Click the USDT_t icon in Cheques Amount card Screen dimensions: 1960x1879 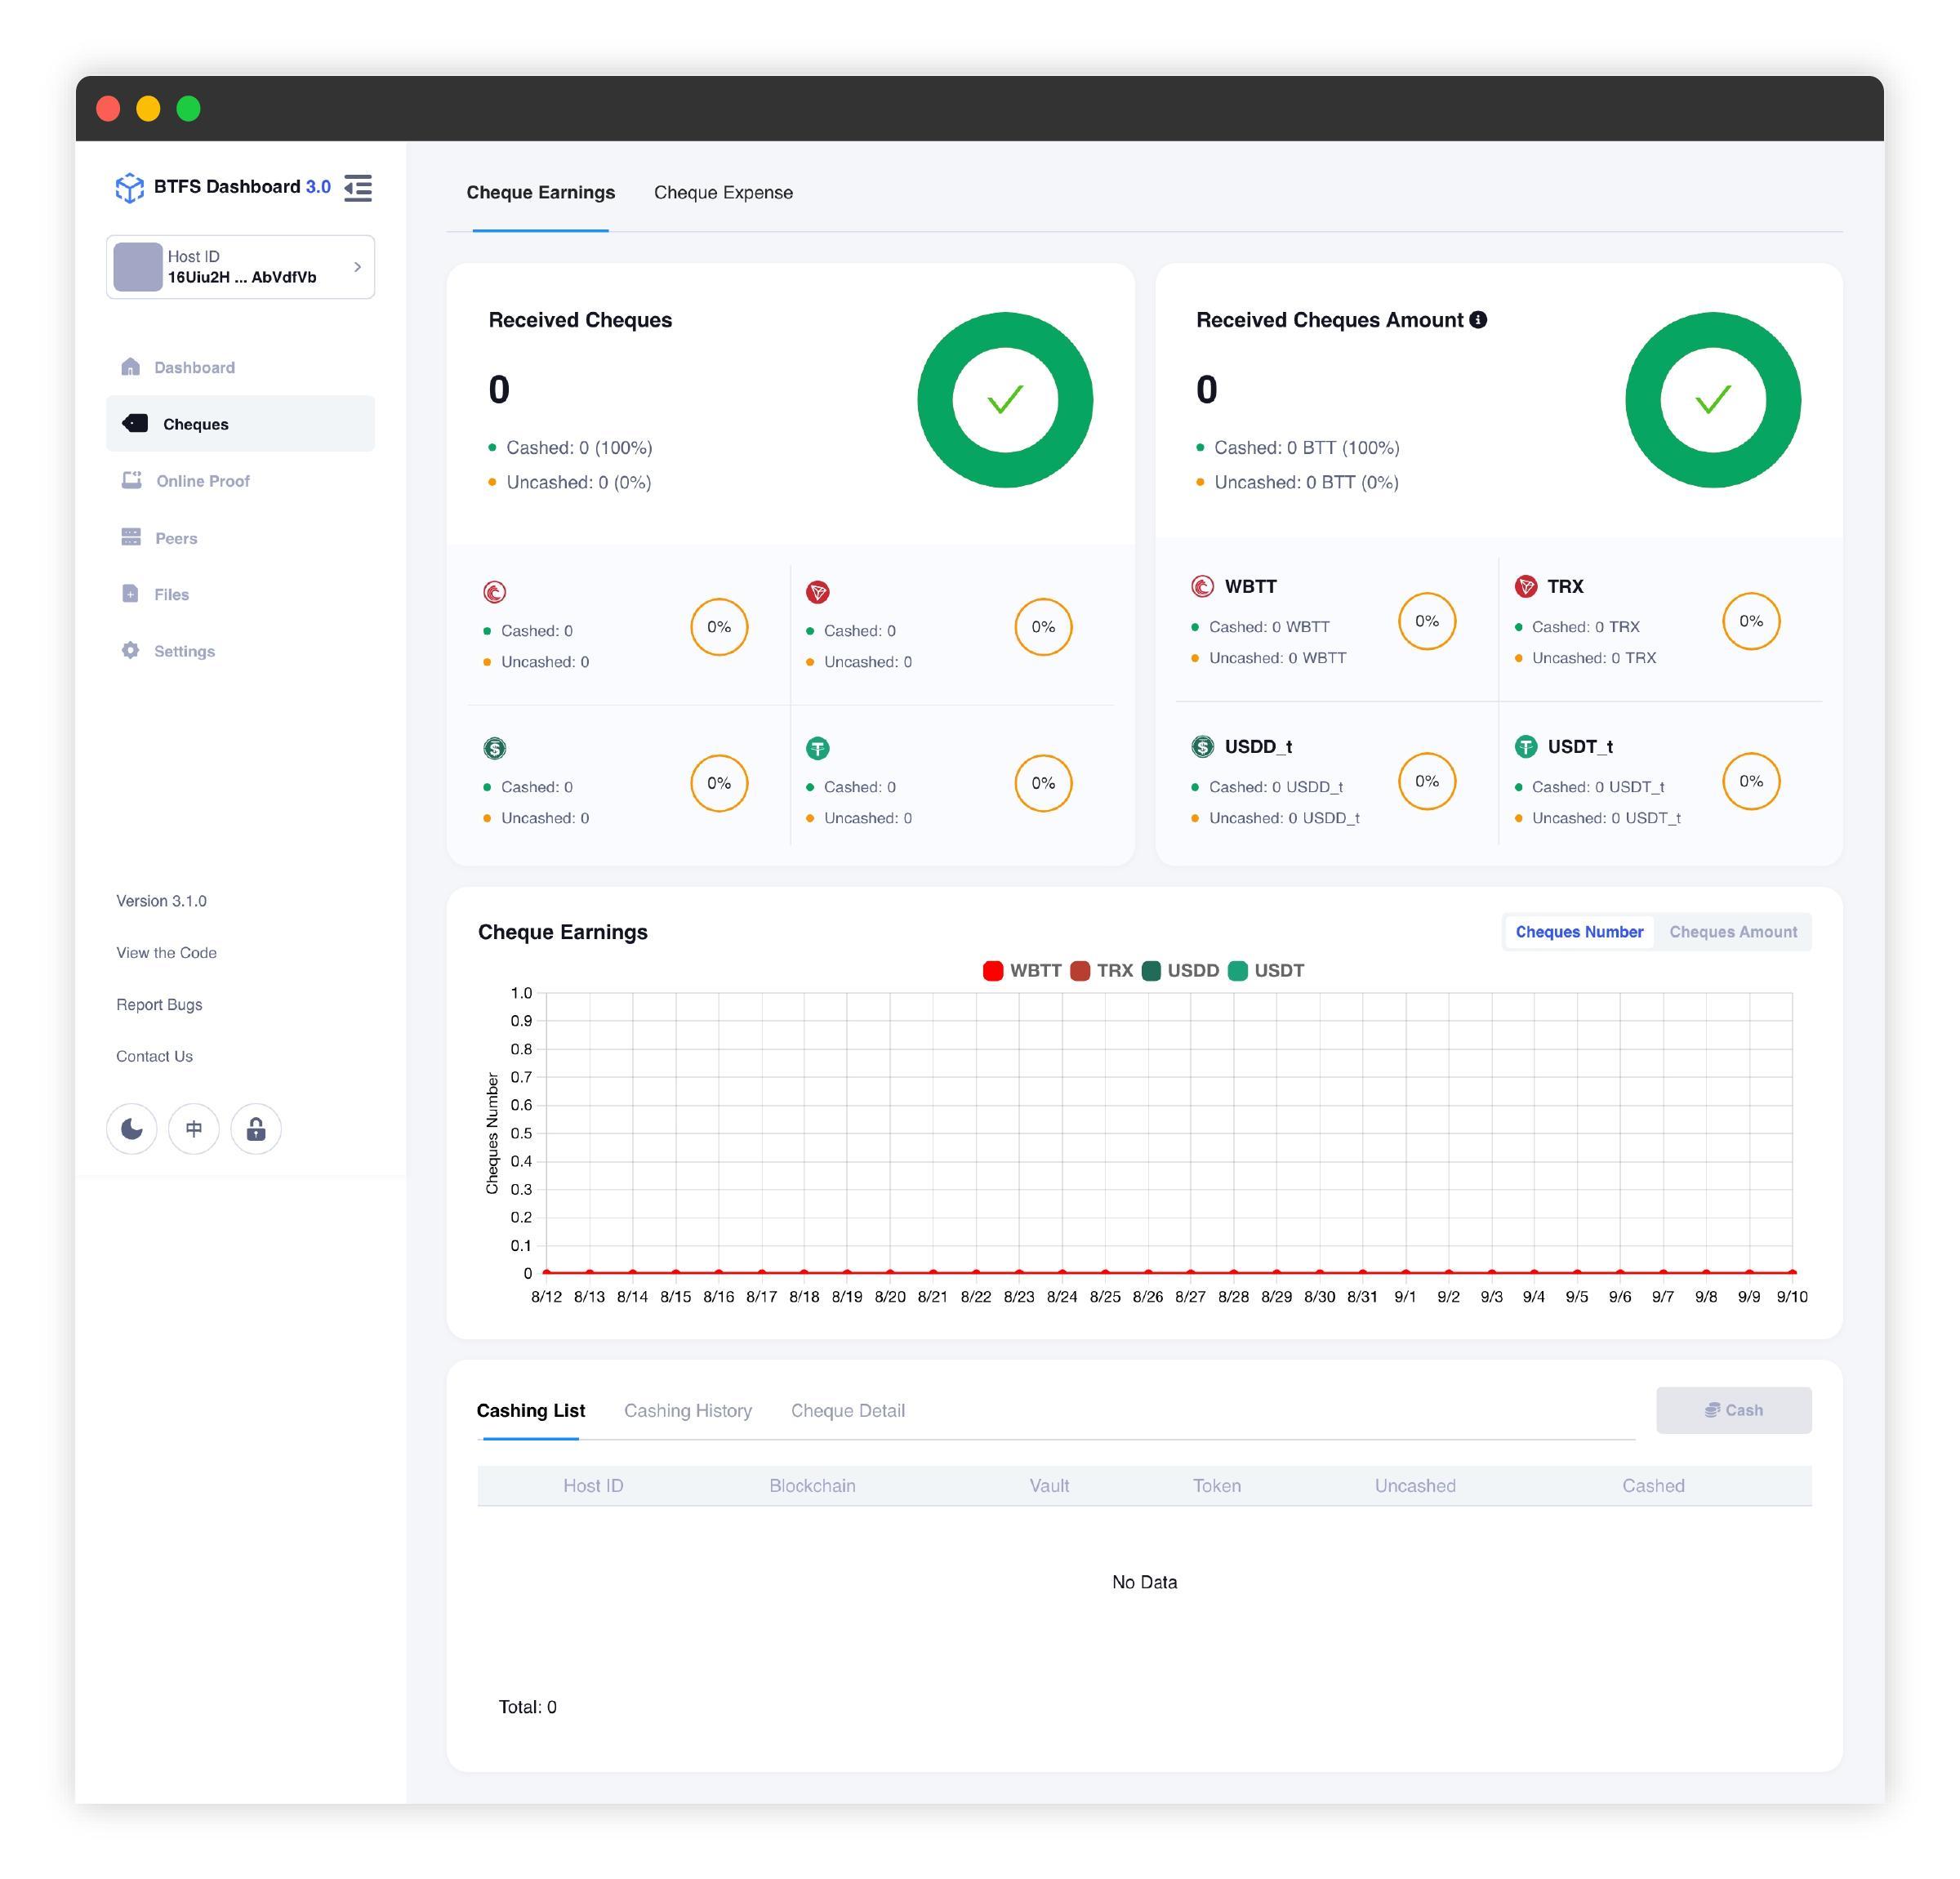click(1526, 746)
